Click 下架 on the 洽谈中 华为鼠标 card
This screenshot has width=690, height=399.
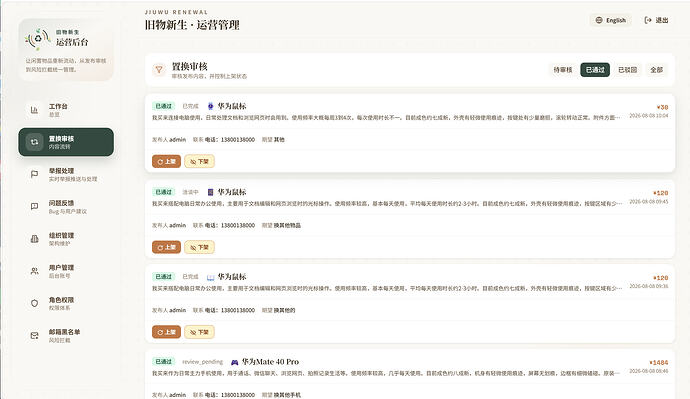tap(199, 247)
